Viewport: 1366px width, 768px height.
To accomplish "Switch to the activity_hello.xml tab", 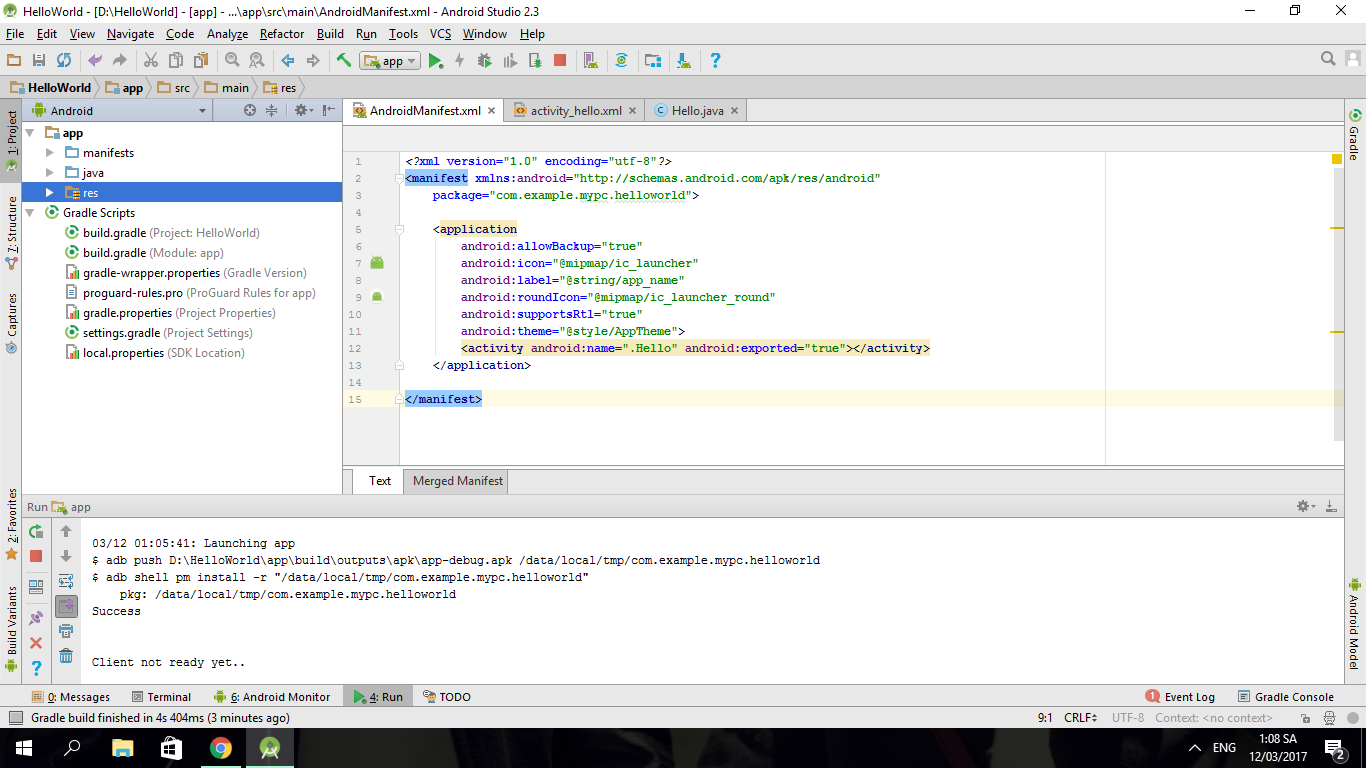I will click(575, 111).
